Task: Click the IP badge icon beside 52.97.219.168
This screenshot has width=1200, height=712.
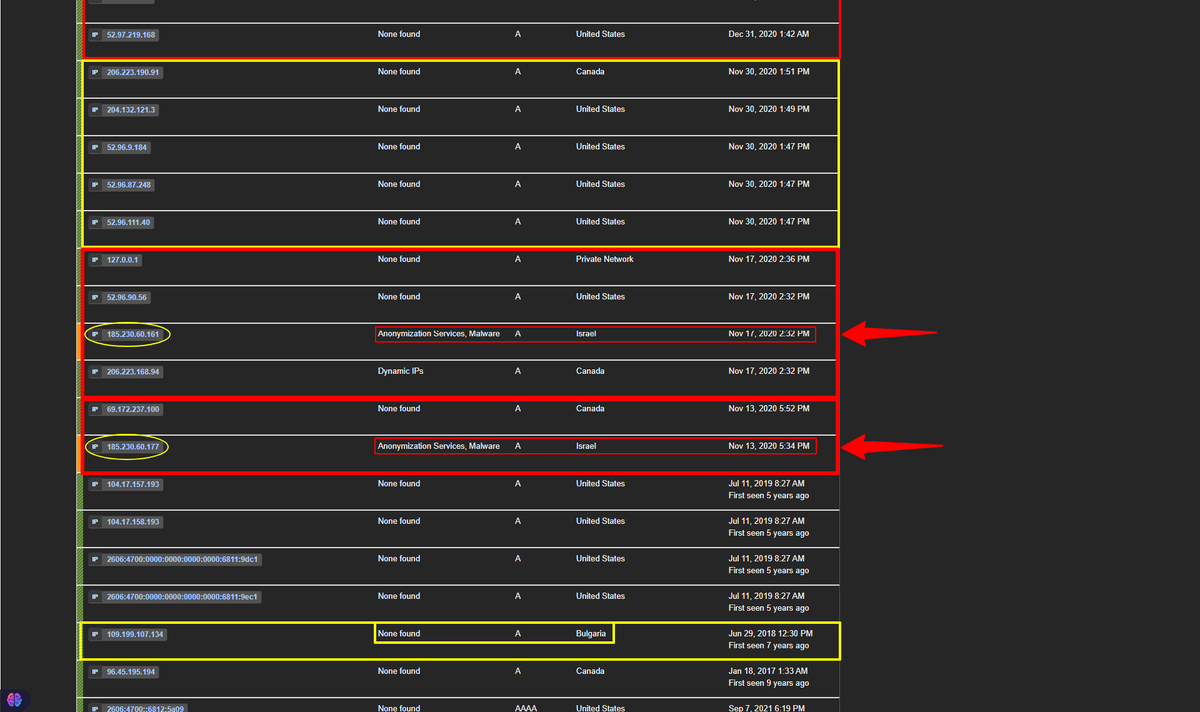Action: point(95,35)
